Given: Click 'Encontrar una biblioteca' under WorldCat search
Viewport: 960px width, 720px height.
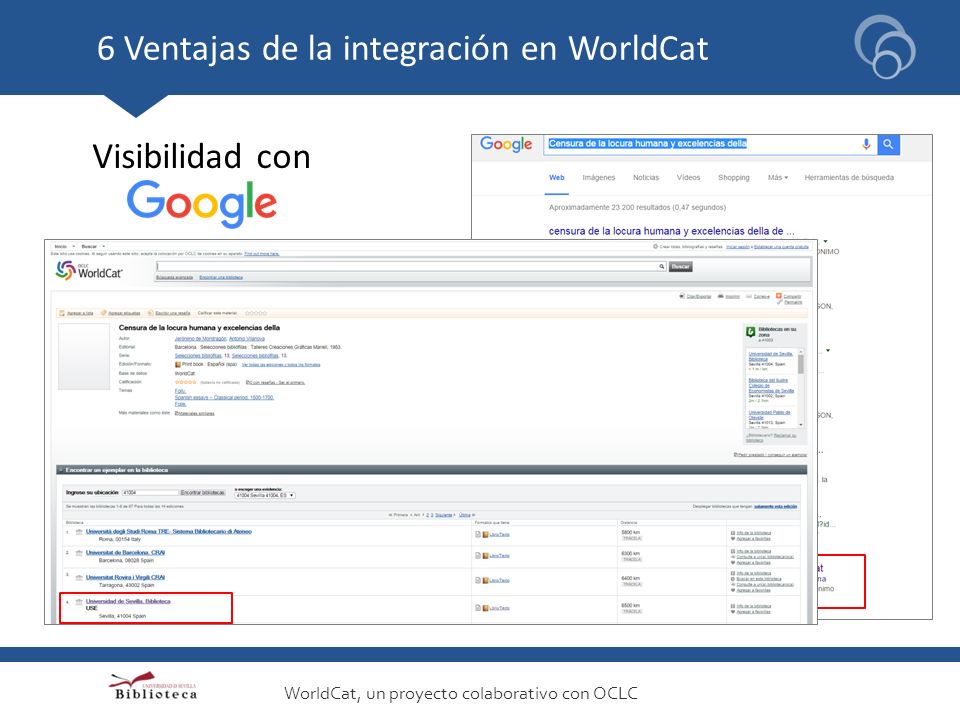Looking at the screenshot, I should tap(221, 277).
